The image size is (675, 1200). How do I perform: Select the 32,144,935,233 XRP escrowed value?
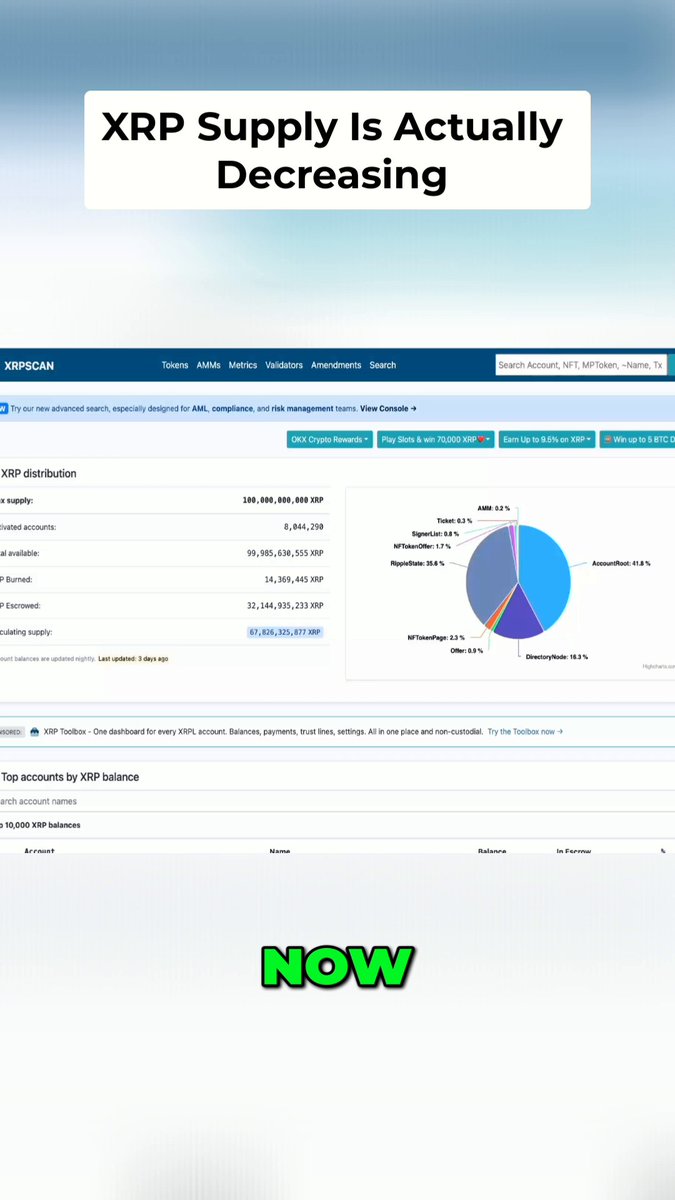[x=287, y=605]
